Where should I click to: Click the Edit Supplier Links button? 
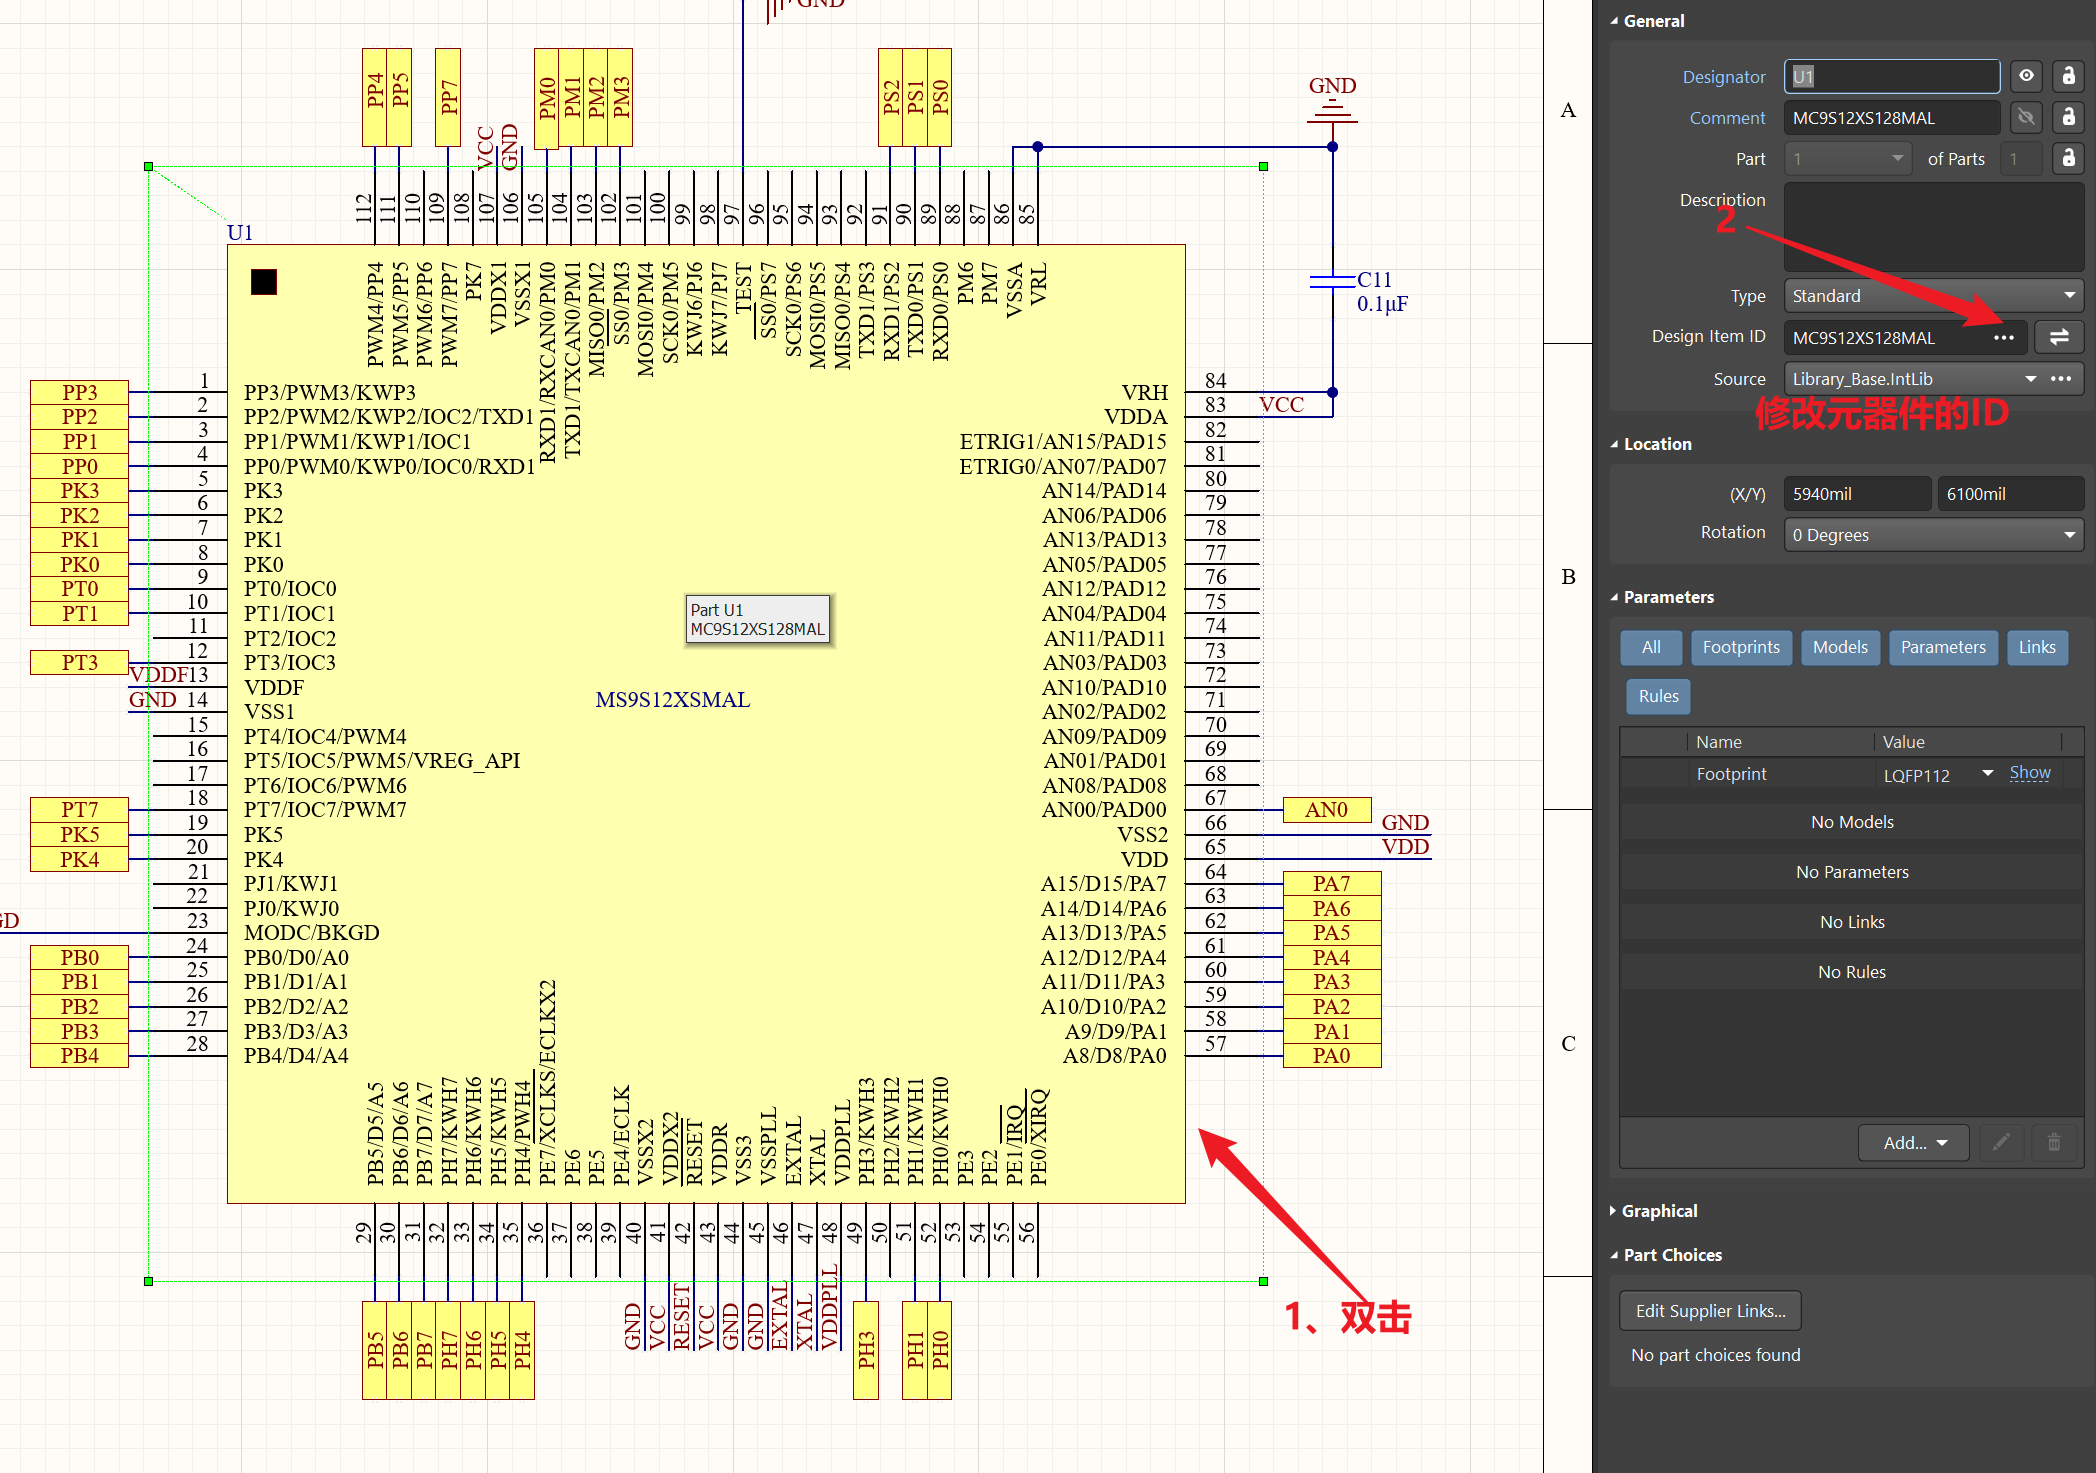[x=1710, y=1311]
